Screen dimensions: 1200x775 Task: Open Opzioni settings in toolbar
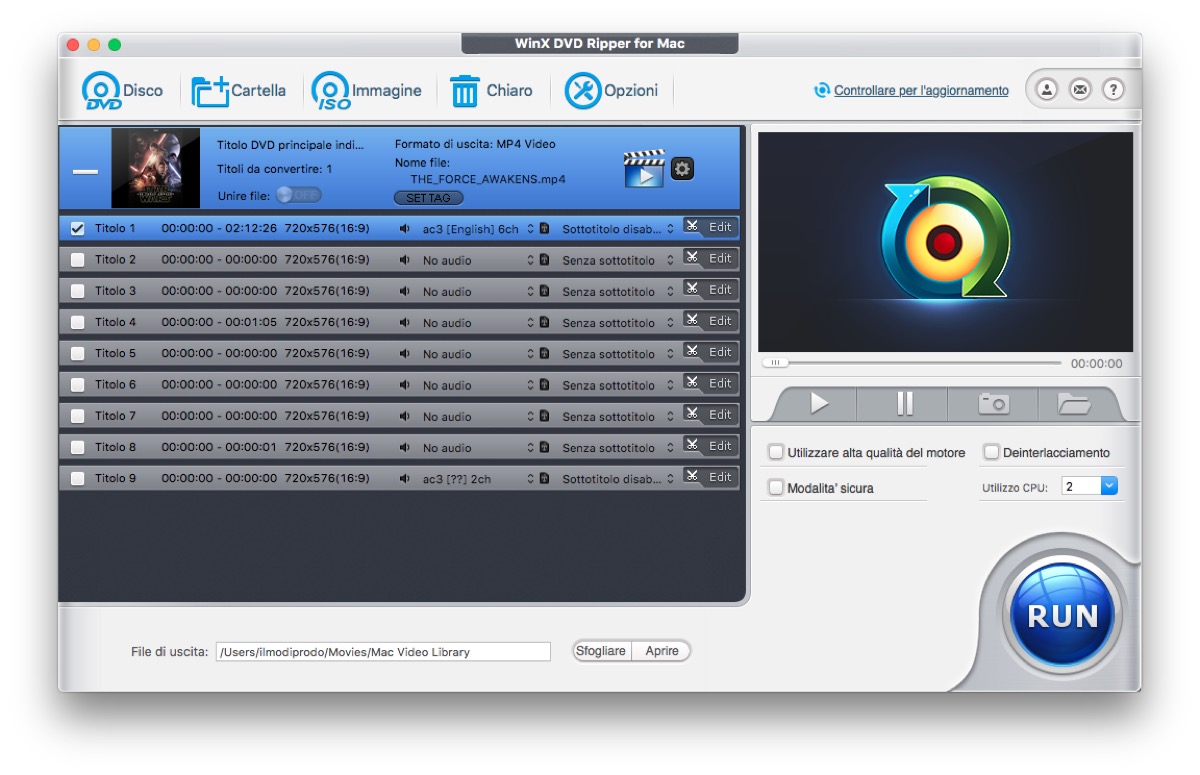(583, 90)
